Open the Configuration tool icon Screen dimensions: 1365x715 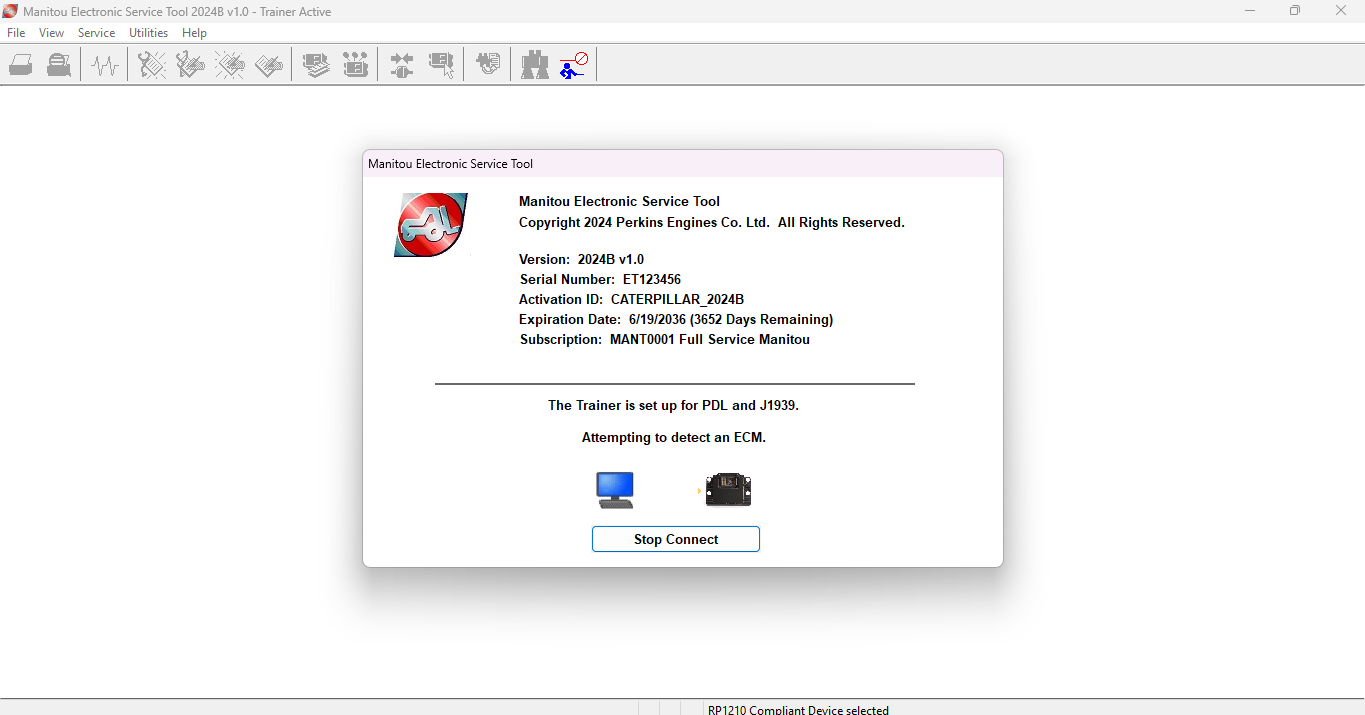point(355,66)
